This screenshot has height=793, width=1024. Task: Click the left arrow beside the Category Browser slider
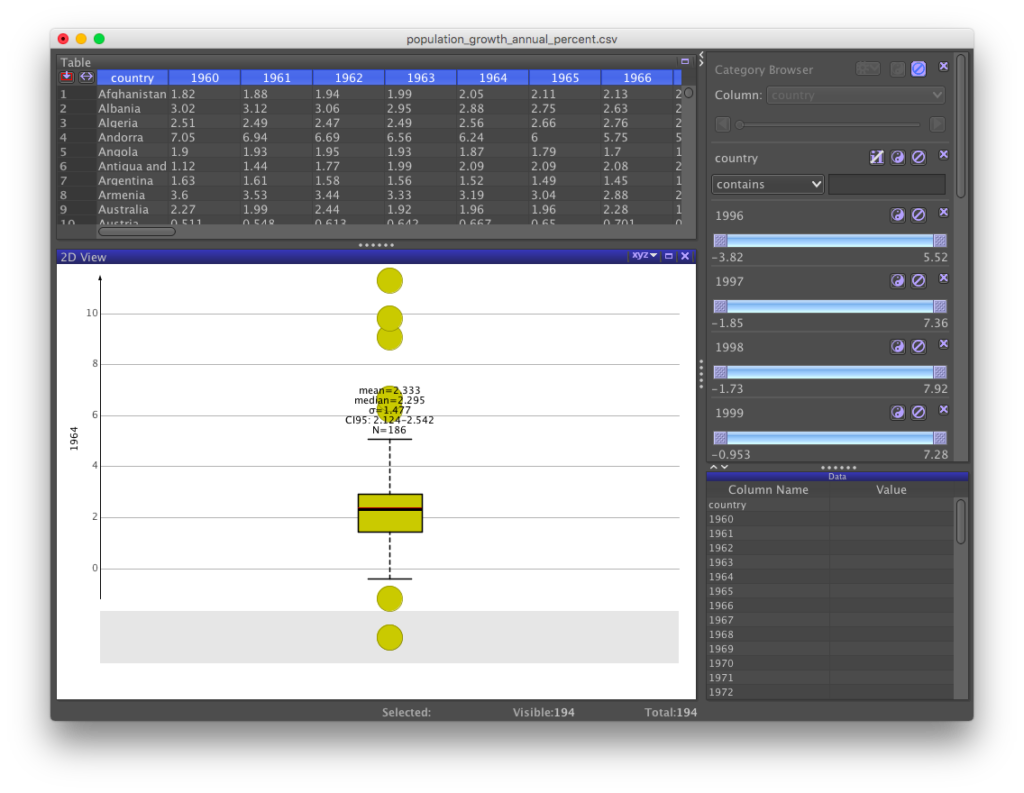(722, 123)
